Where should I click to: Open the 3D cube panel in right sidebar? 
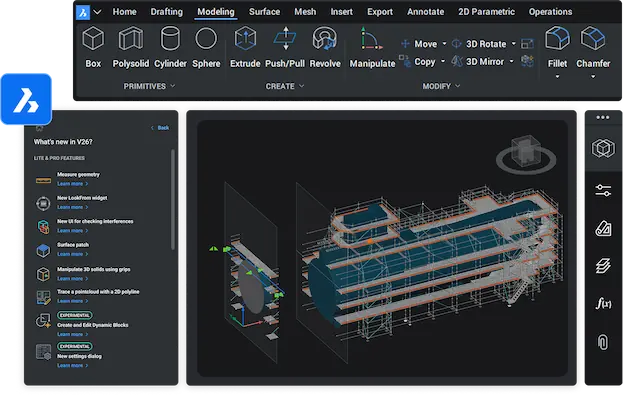603,148
